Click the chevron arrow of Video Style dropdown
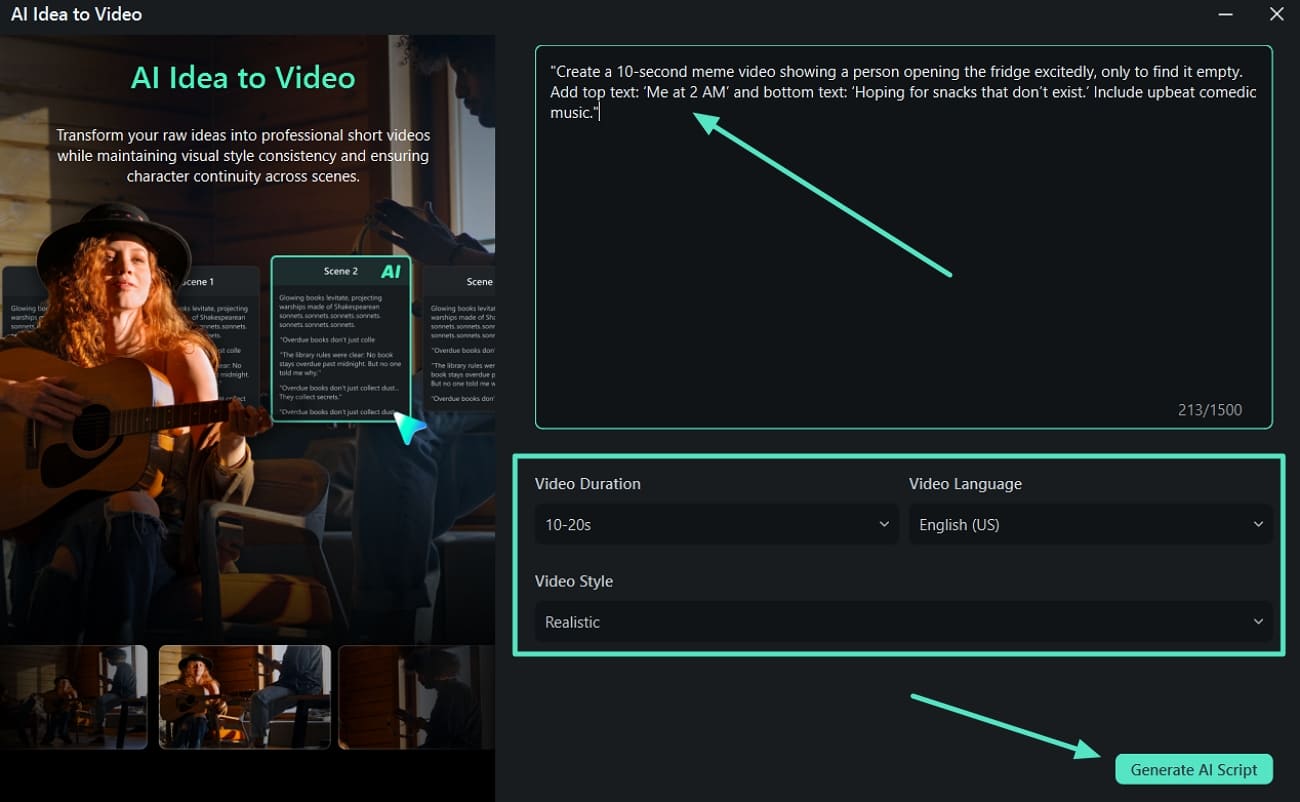1300x802 pixels. pos(1258,621)
